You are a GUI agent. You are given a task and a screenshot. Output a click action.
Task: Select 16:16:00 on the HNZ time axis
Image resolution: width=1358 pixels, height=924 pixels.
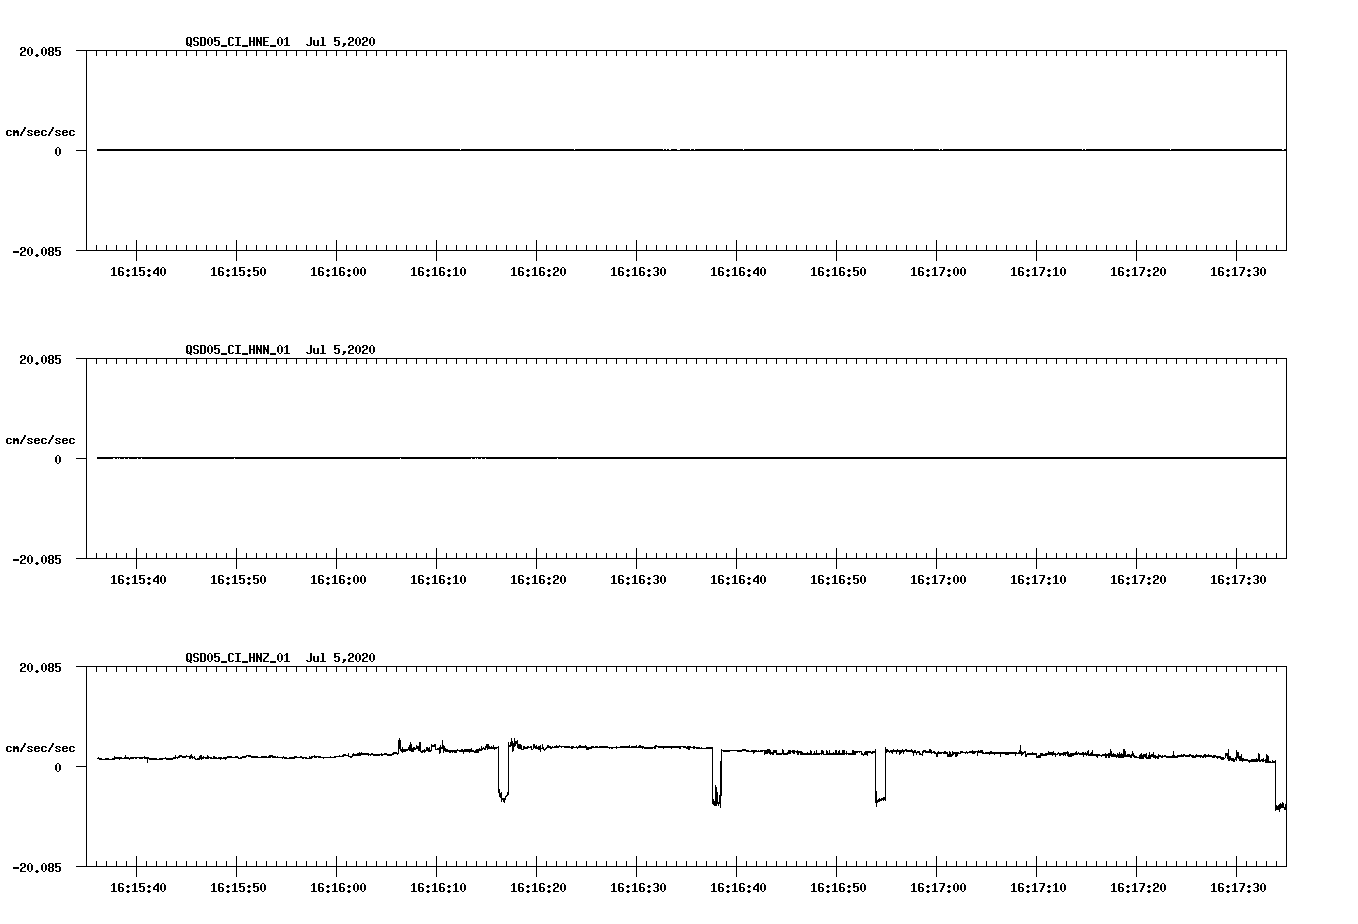pos(338,888)
